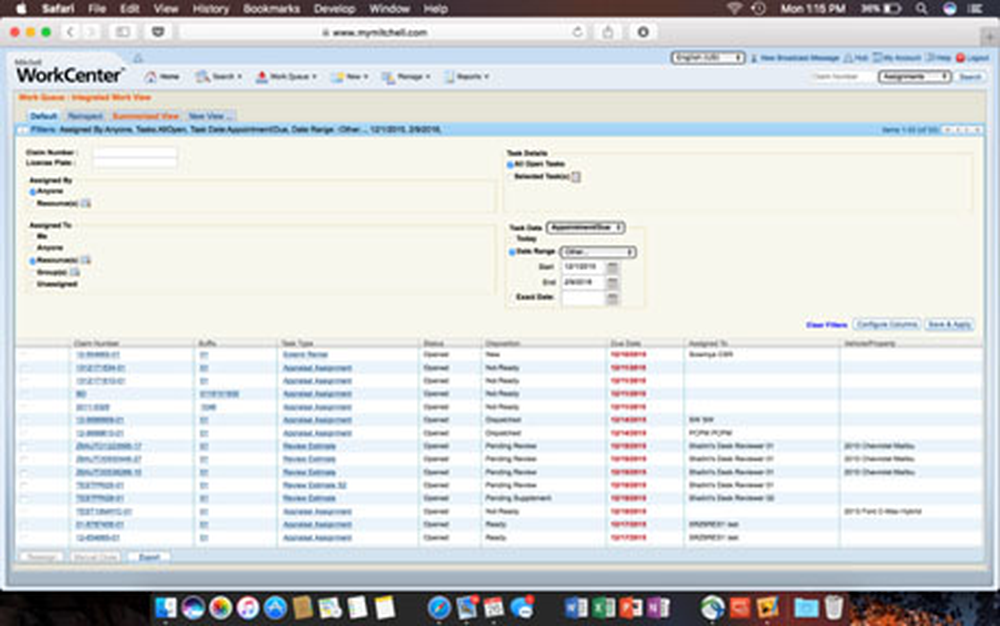Click the top-right Search button
Viewport: 1000px width, 626px height.
pos(970,76)
